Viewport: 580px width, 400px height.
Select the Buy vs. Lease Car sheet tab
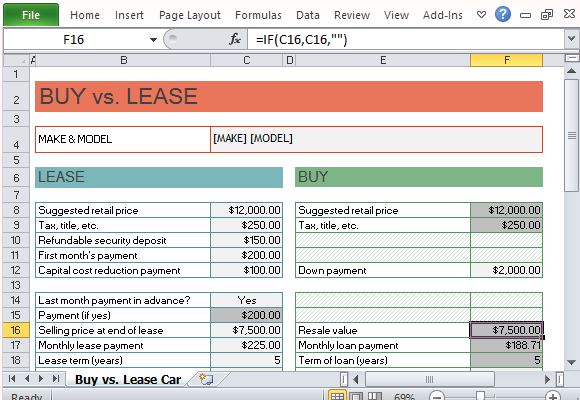tap(128, 379)
